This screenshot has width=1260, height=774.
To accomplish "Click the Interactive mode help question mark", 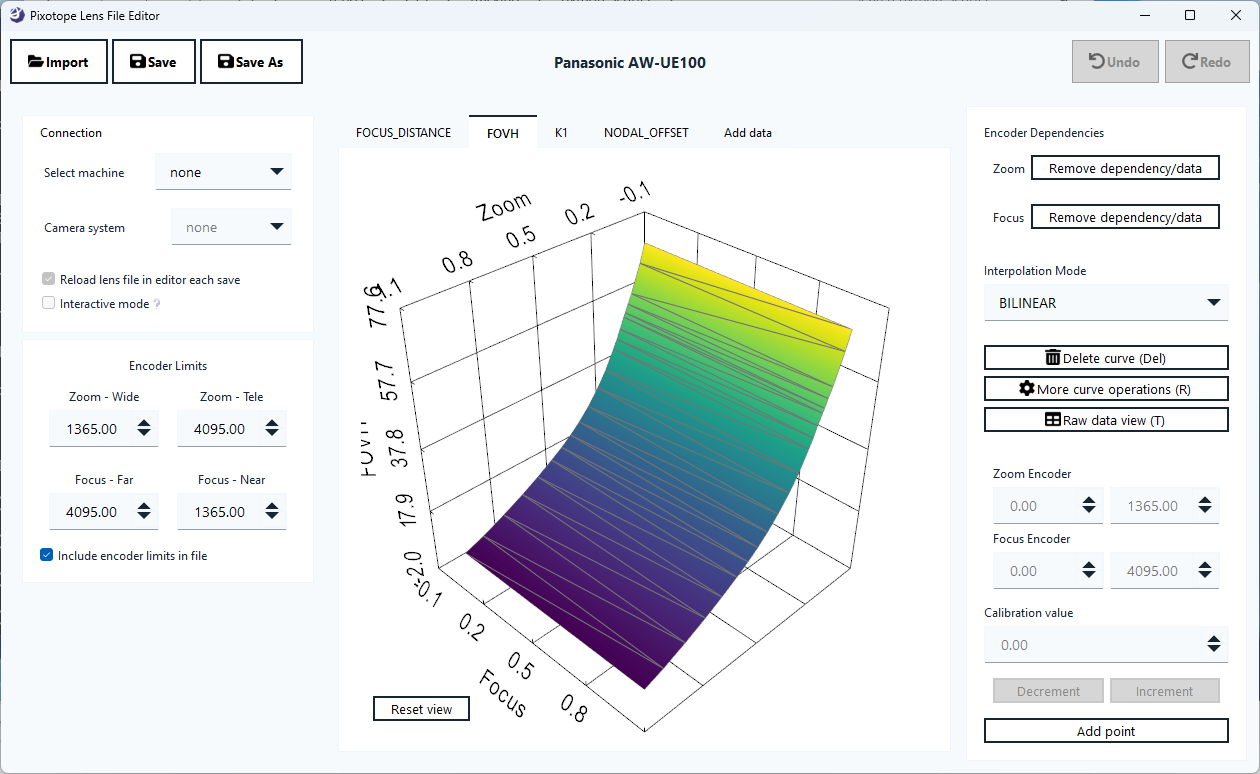I will coord(156,304).
